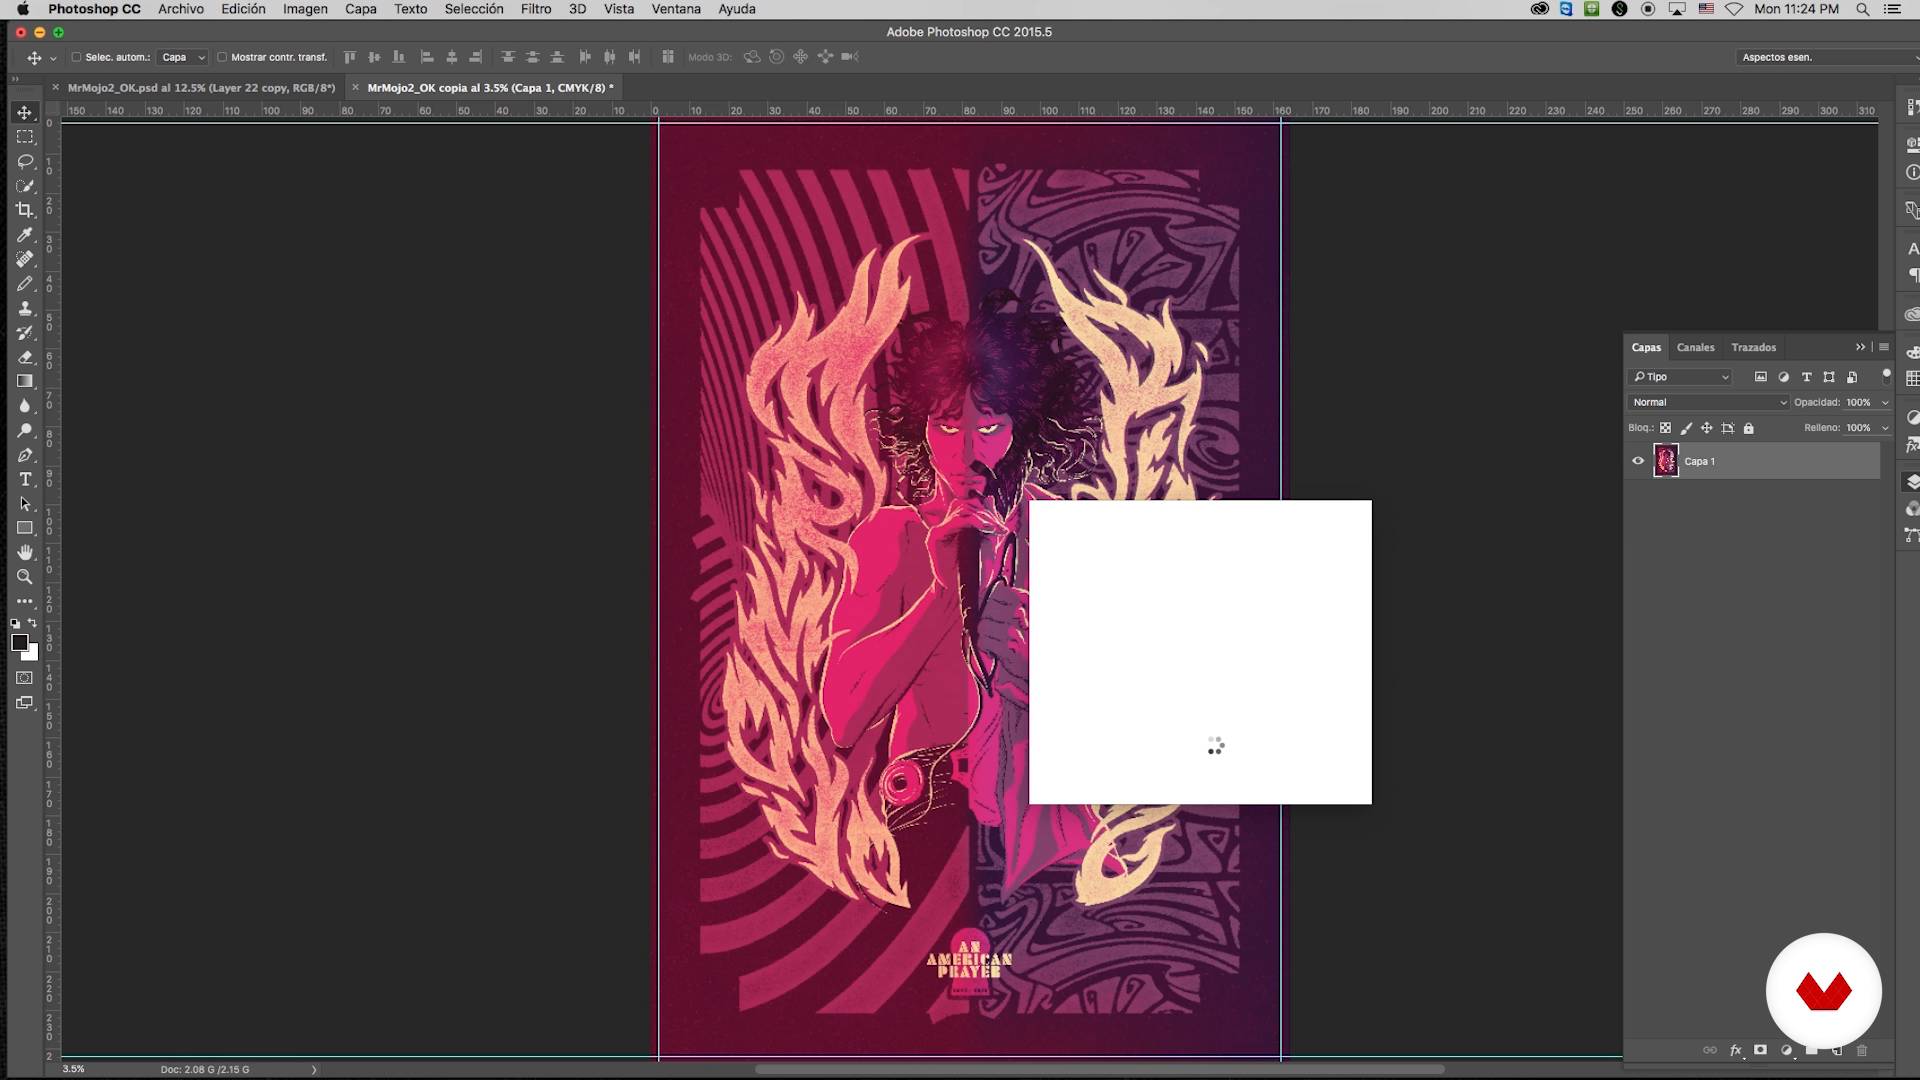Screen dimensions: 1920x1080
Task: Open the Capa auto-select dropdown
Action: click(x=183, y=57)
